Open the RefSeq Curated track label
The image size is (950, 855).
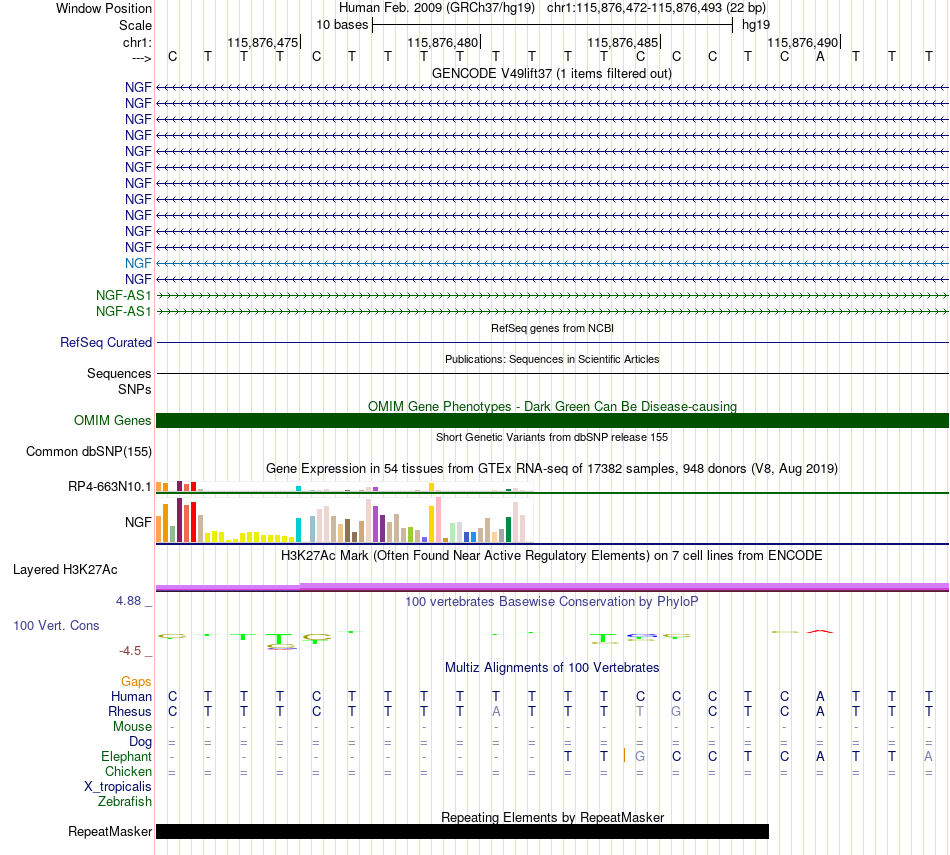(x=106, y=342)
